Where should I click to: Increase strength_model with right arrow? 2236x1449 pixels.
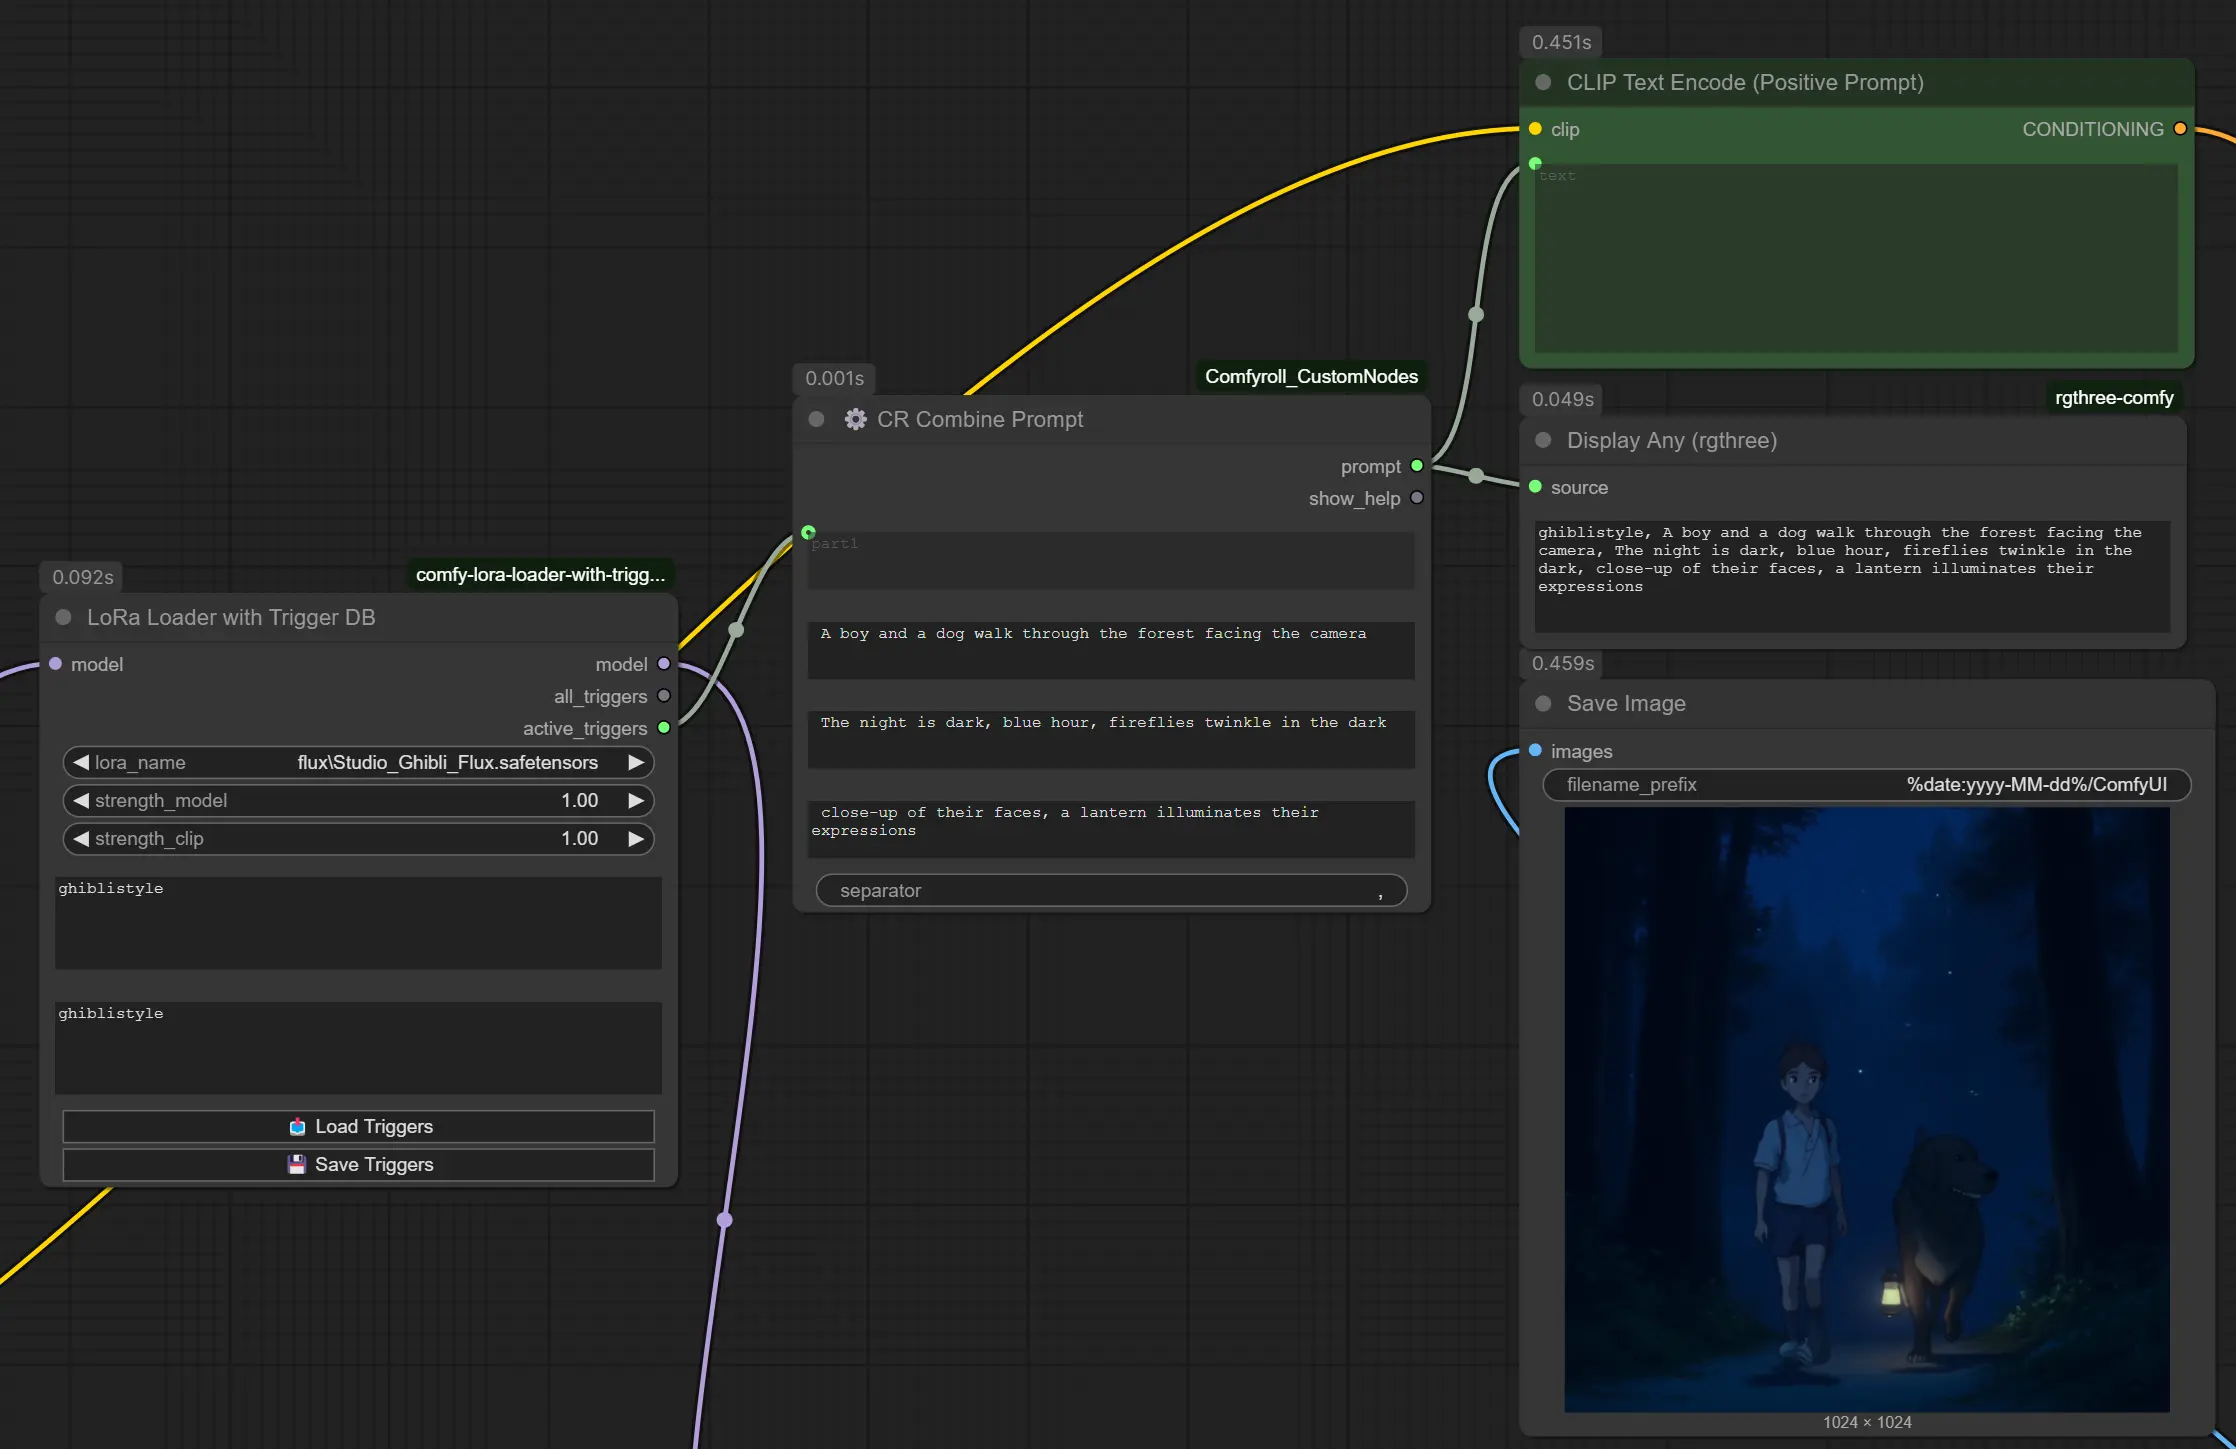click(x=635, y=800)
